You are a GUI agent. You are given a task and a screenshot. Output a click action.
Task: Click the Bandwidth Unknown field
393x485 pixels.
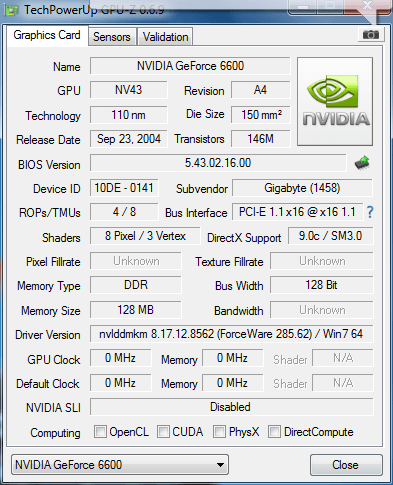322,310
